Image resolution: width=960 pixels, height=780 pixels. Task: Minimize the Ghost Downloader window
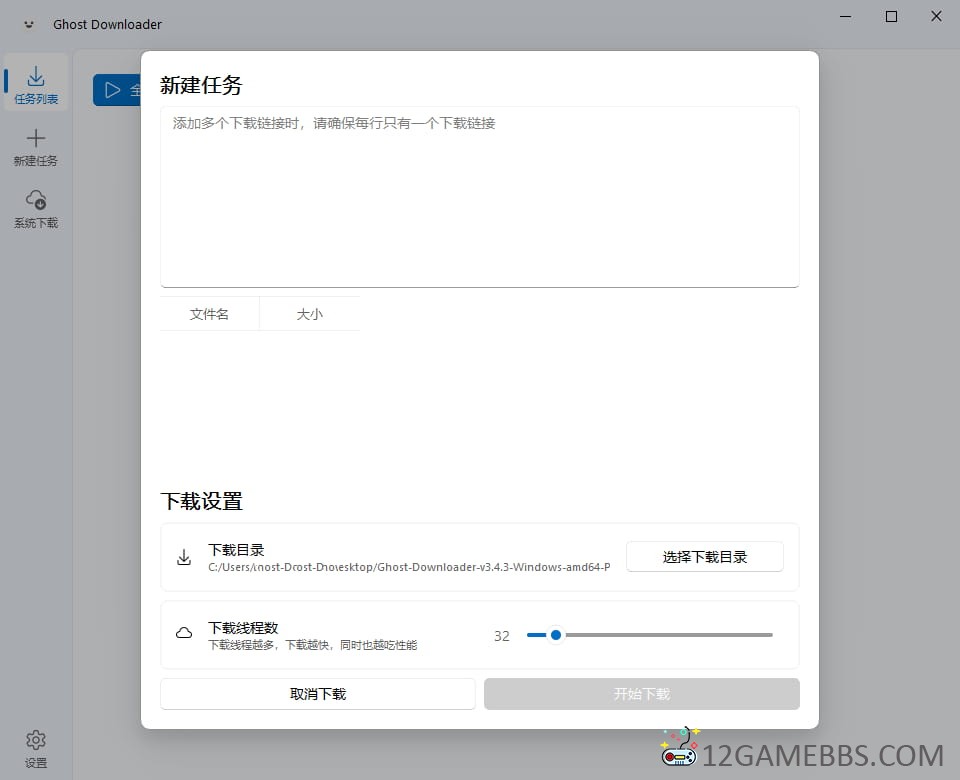tap(845, 17)
